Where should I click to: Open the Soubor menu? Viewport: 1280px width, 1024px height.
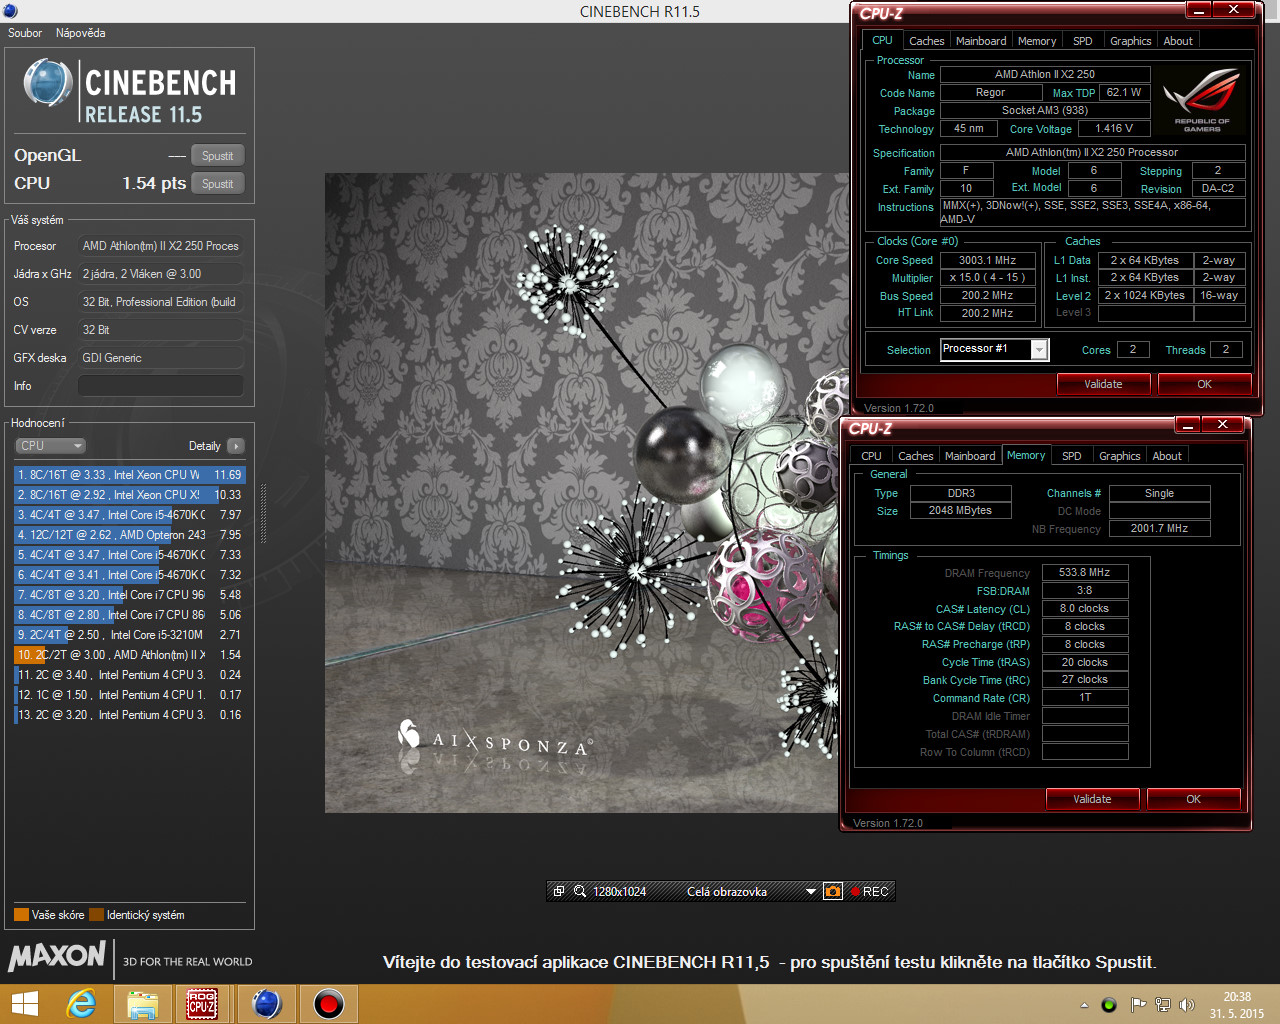tap(25, 33)
